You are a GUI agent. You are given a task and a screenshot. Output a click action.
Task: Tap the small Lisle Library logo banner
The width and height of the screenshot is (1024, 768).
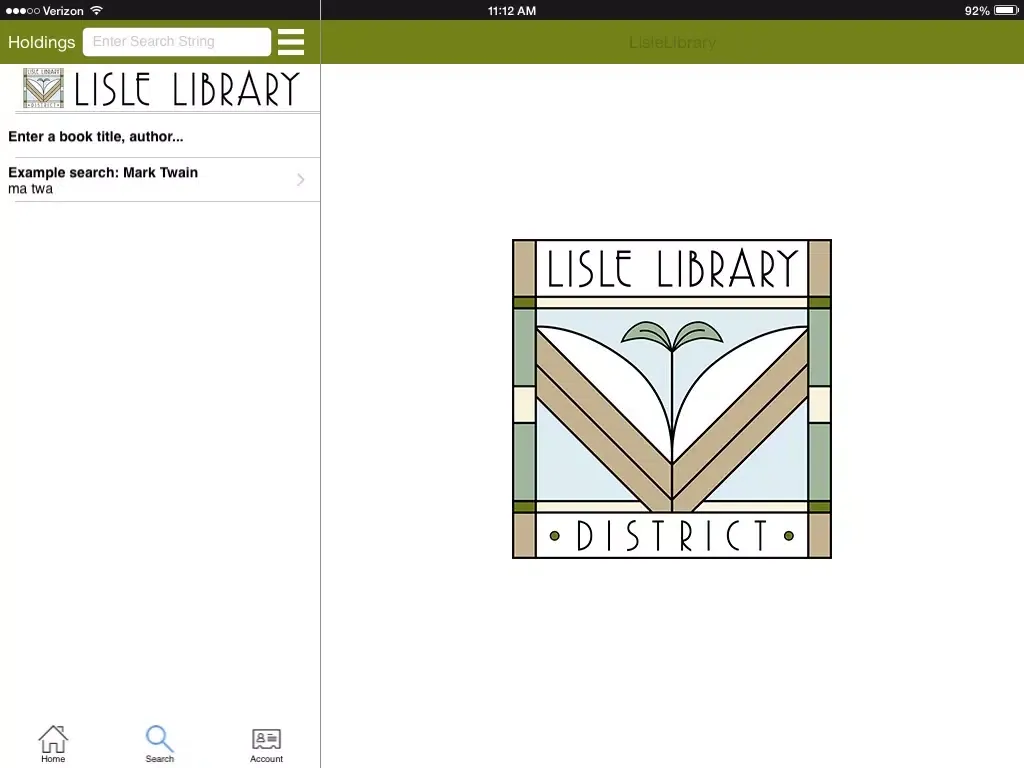[x=161, y=88]
